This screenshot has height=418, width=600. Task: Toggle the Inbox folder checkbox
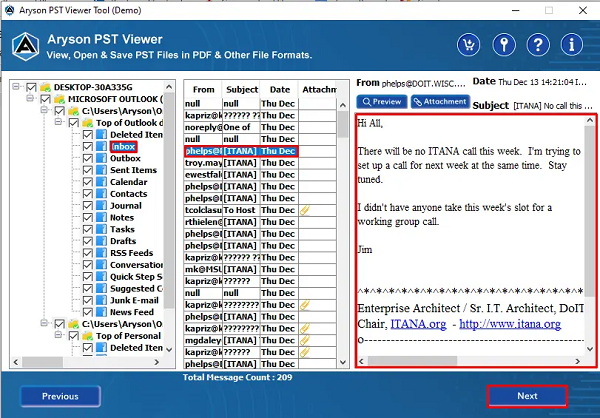click(88, 147)
